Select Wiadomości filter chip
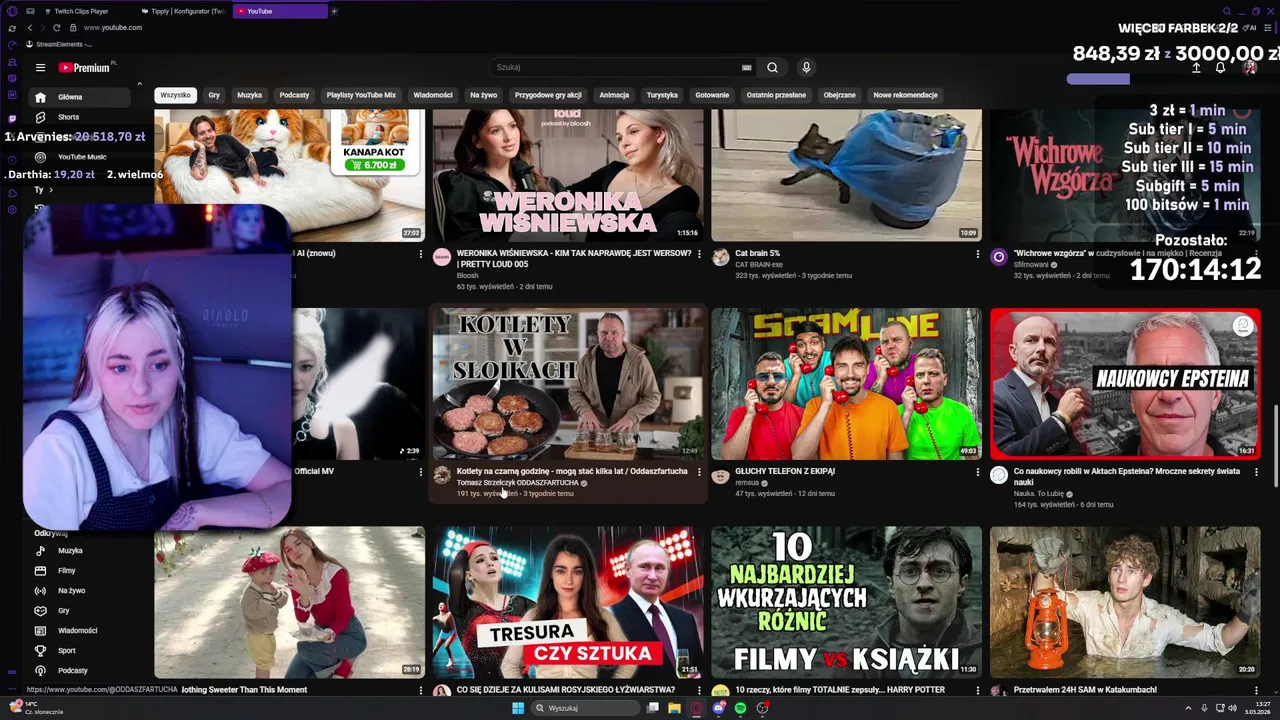This screenshot has width=1280, height=720. coord(433,95)
